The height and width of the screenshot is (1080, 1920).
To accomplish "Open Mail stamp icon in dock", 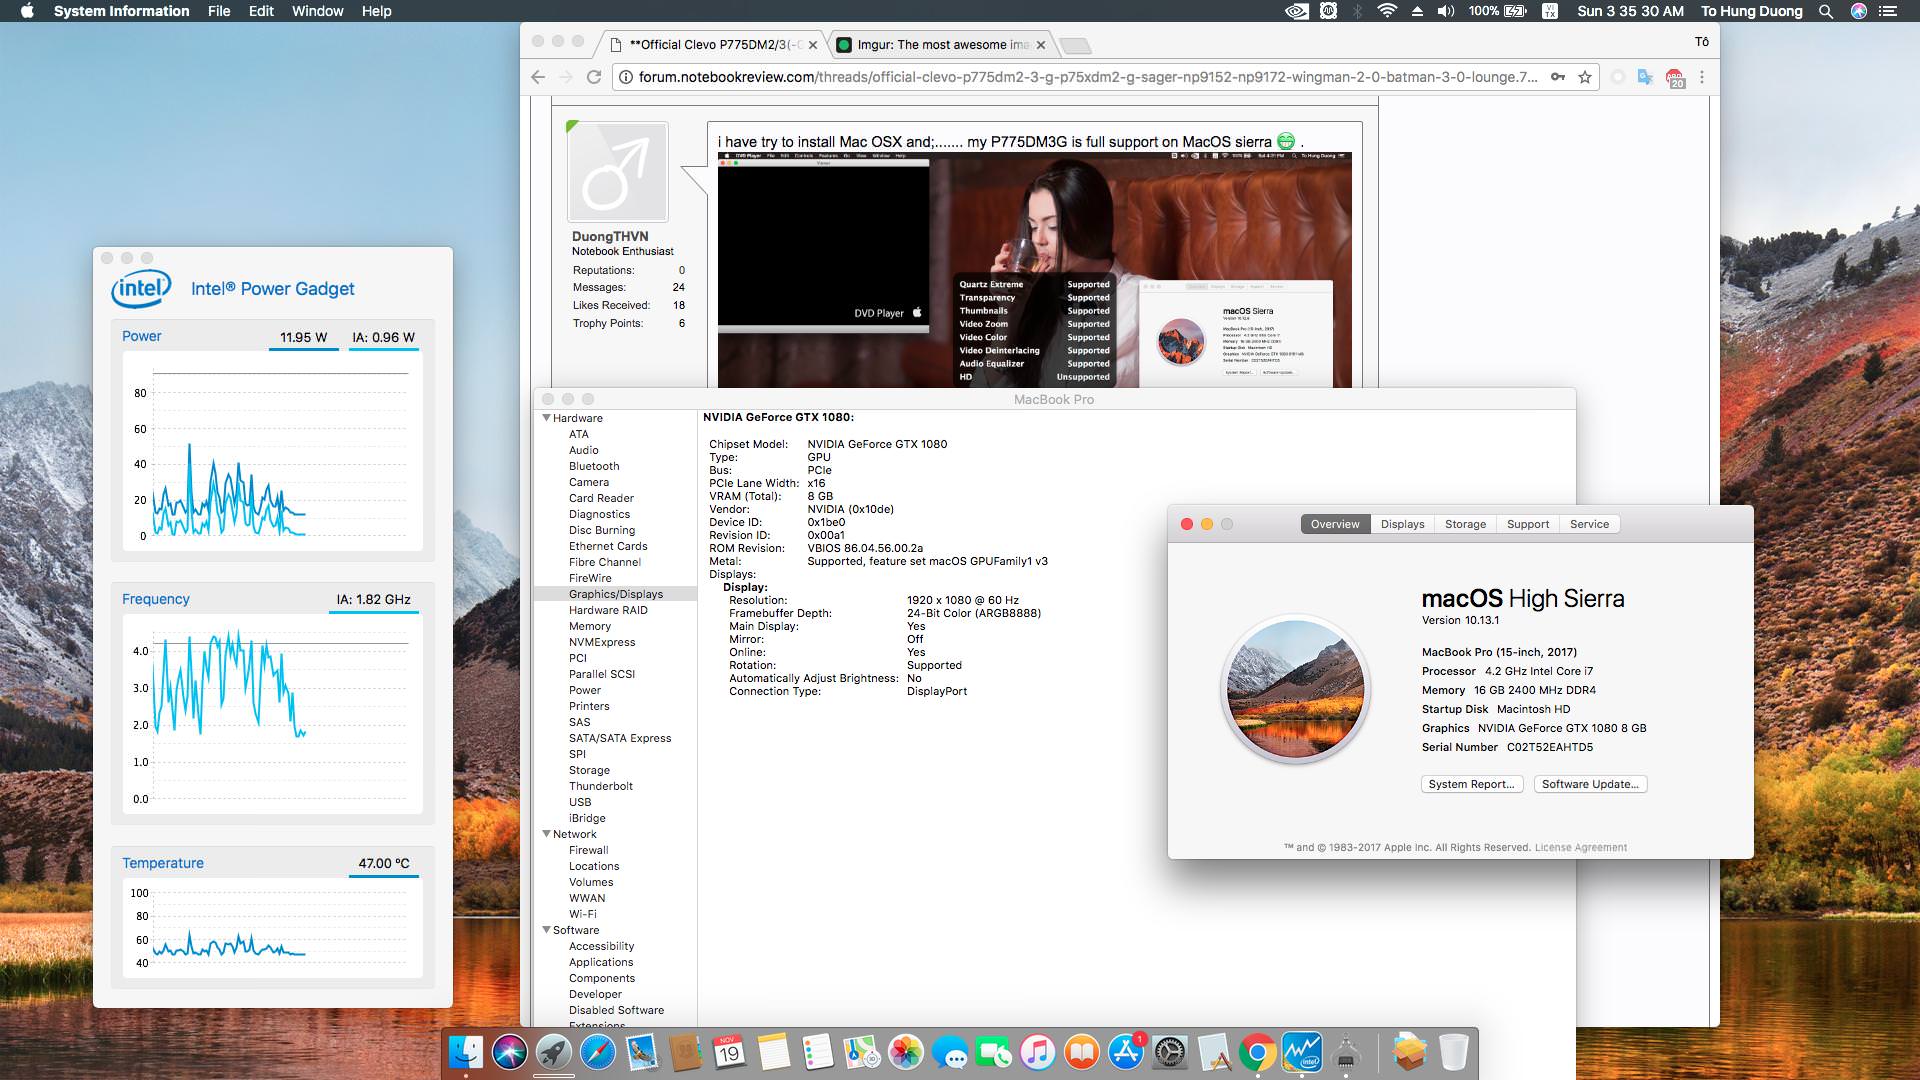I will (x=641, y=1052).
